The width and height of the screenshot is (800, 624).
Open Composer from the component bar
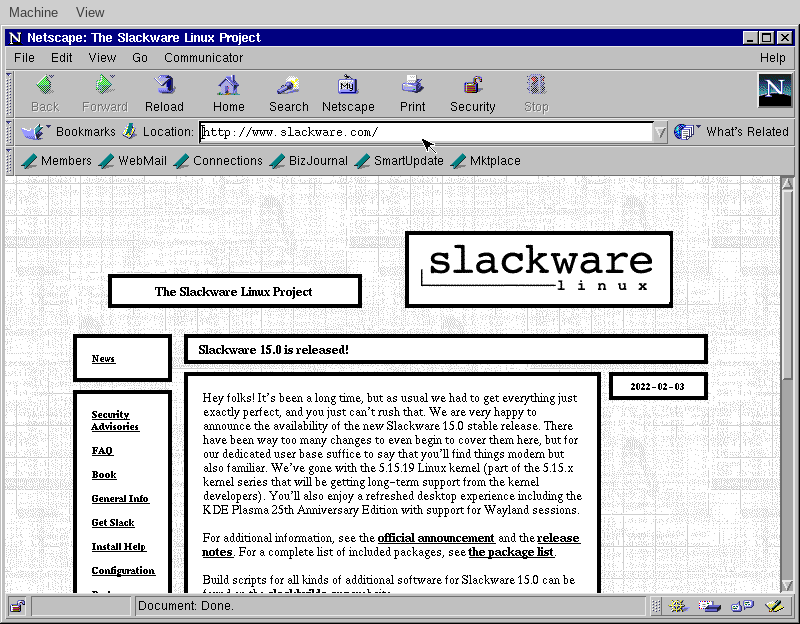[774, 606]
